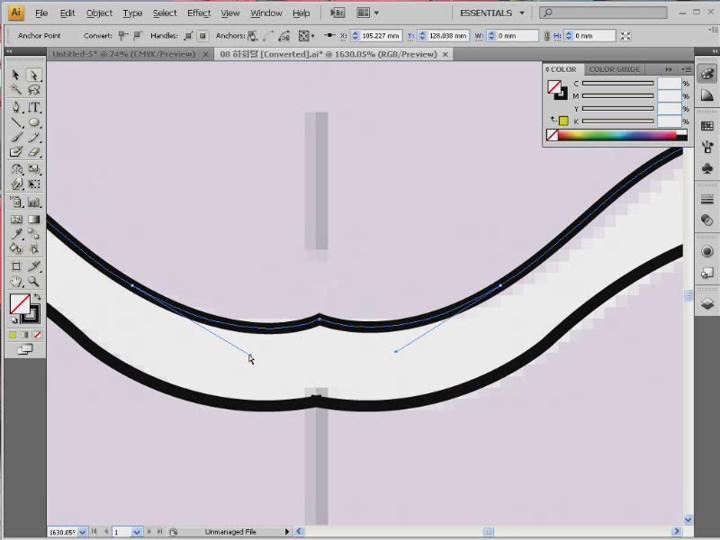Choose the Mesh tool
Viewport: 720px width, 540px height.
16,219
